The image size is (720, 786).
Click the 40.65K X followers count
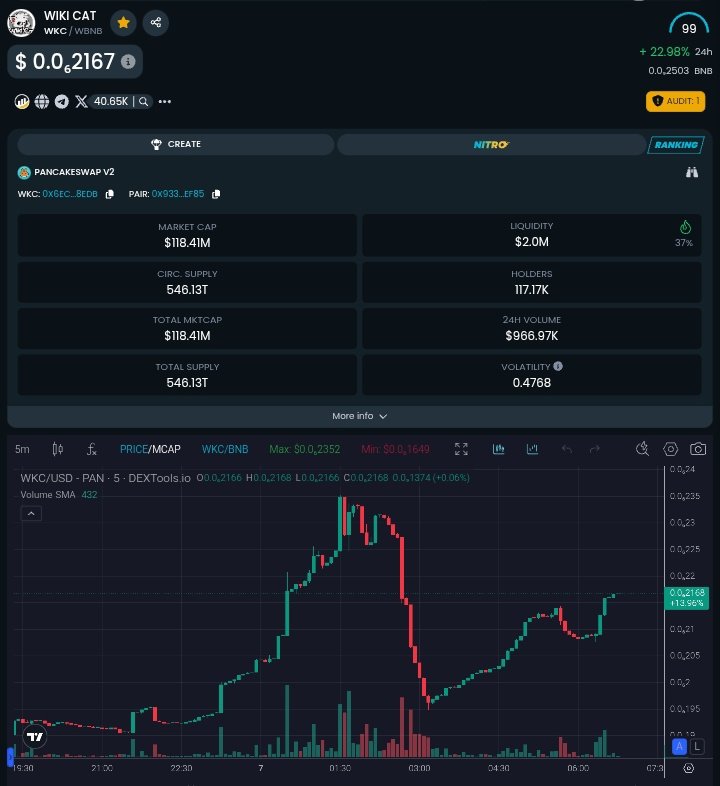(111, 102)
